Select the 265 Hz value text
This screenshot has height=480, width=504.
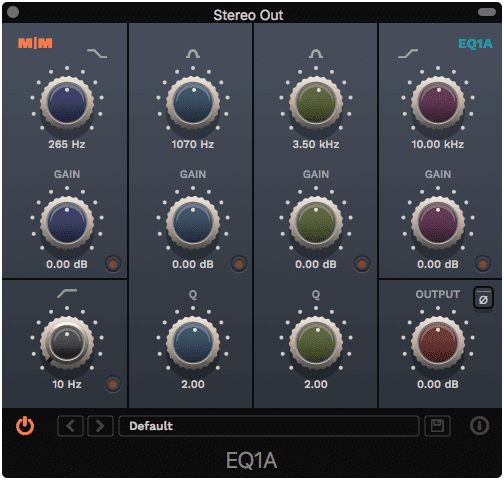coord(67,144)
